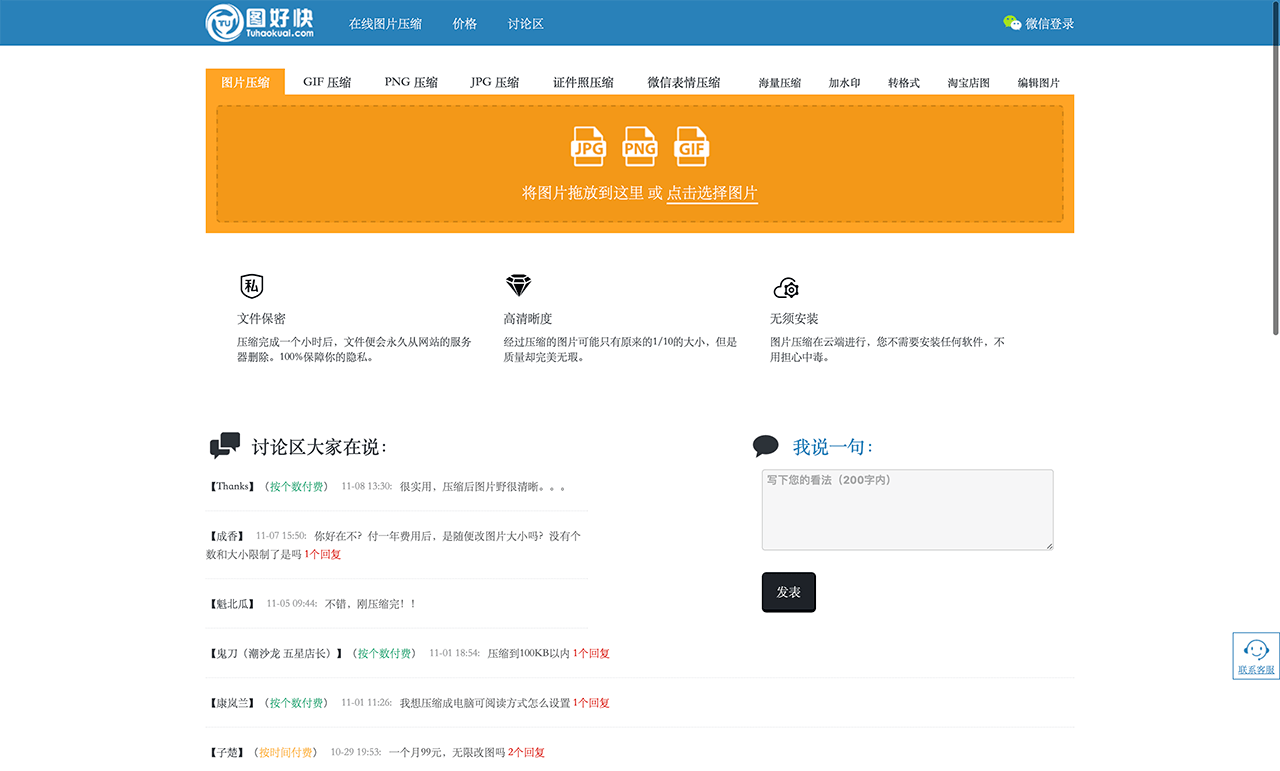Switch to the GIF 压缩 tab
Viewport: 1280px width, 771px height.
tap(327, 83)
